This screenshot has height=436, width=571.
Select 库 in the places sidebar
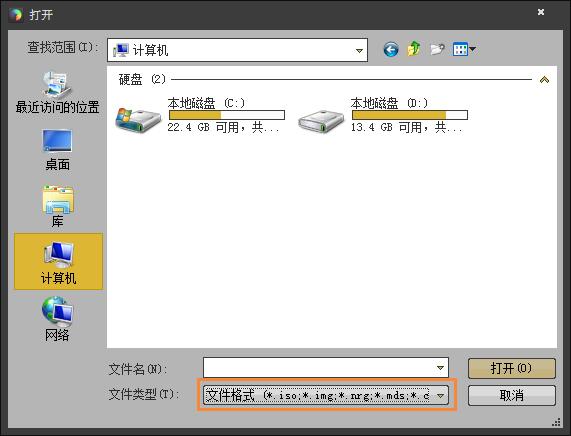click(58, 207)
